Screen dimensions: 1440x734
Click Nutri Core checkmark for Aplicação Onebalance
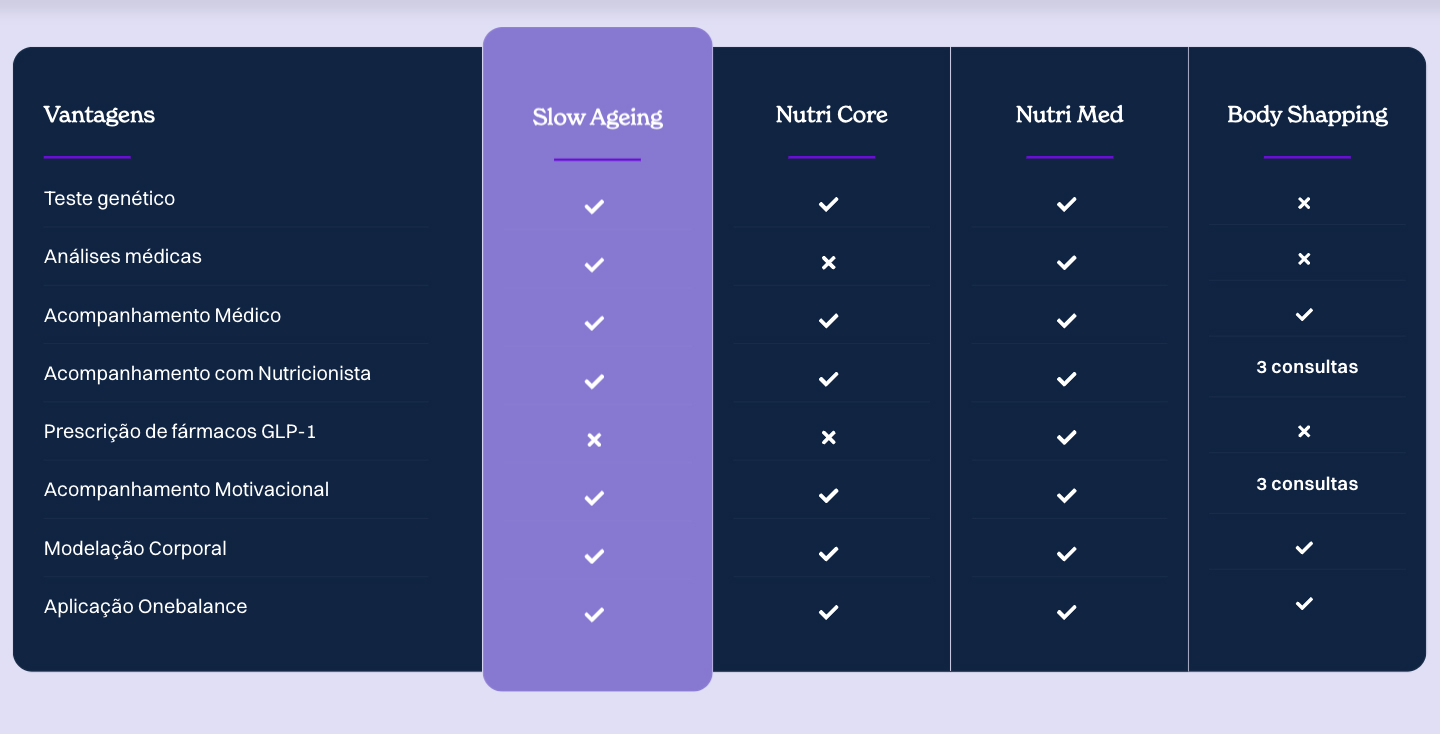click(x=828, y=613)
